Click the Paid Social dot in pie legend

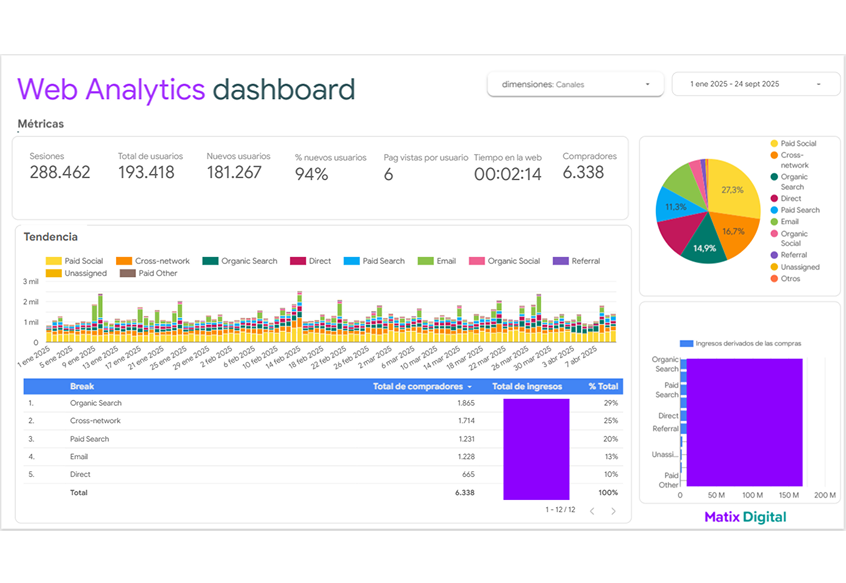[x=774, y=144]
